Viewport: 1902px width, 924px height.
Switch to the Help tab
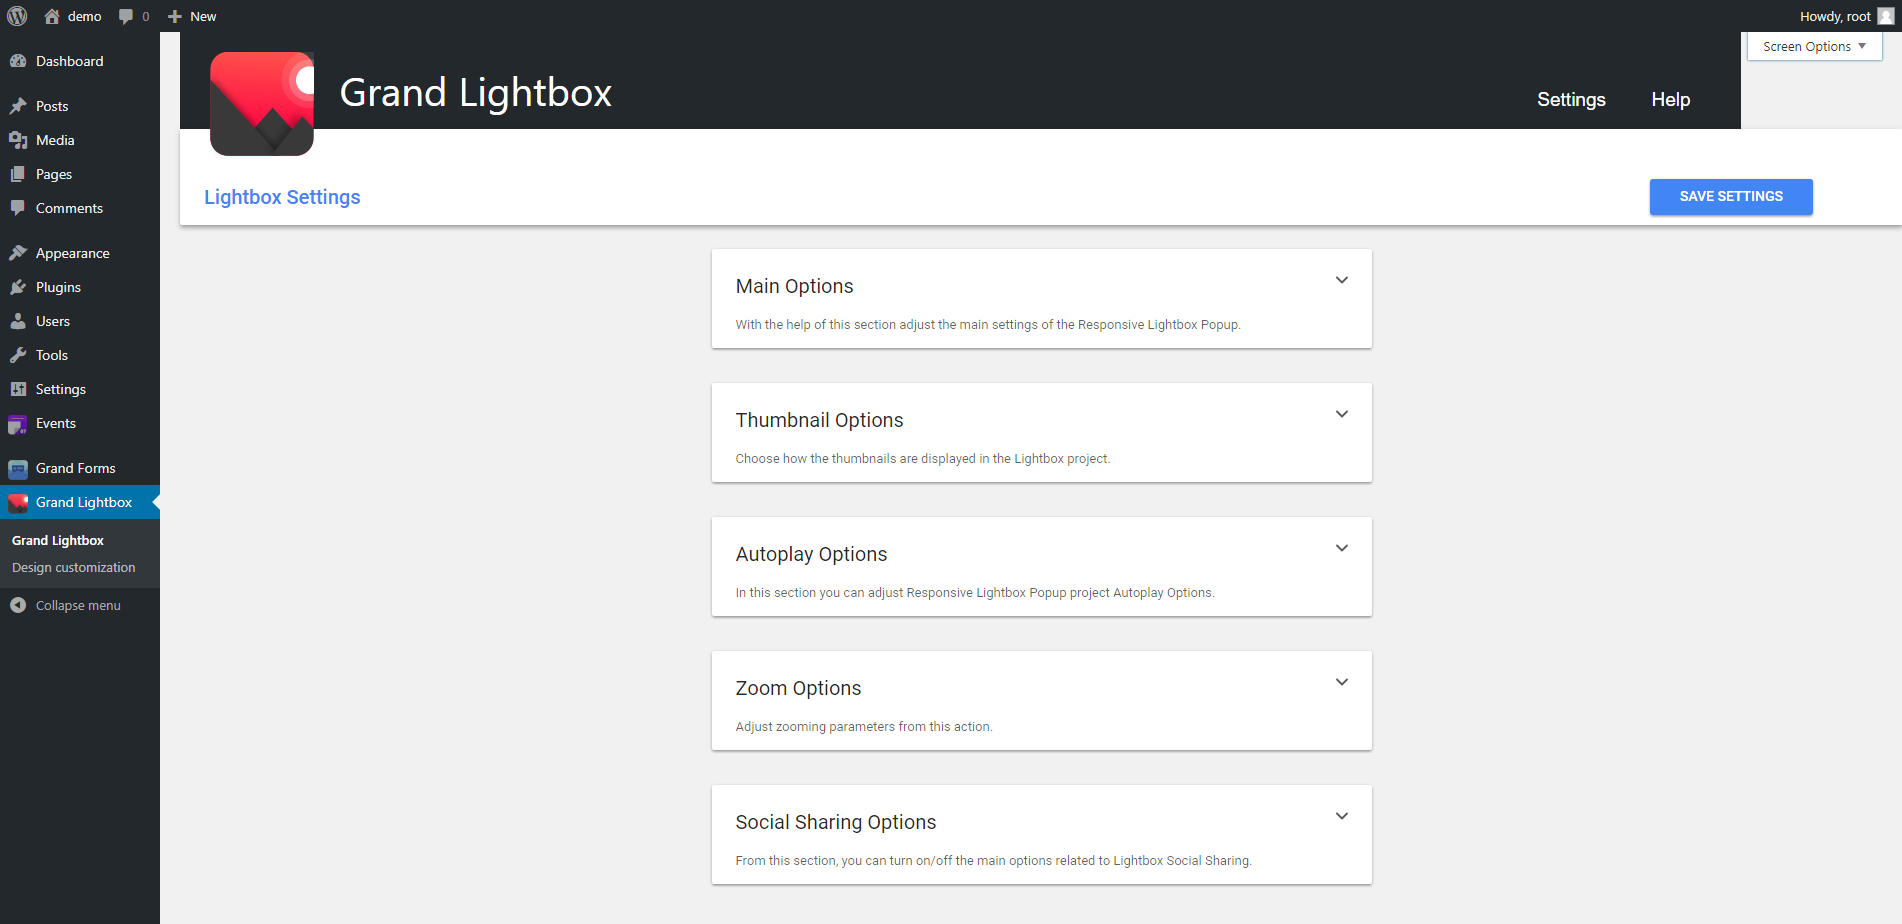tap(1670, 99)
